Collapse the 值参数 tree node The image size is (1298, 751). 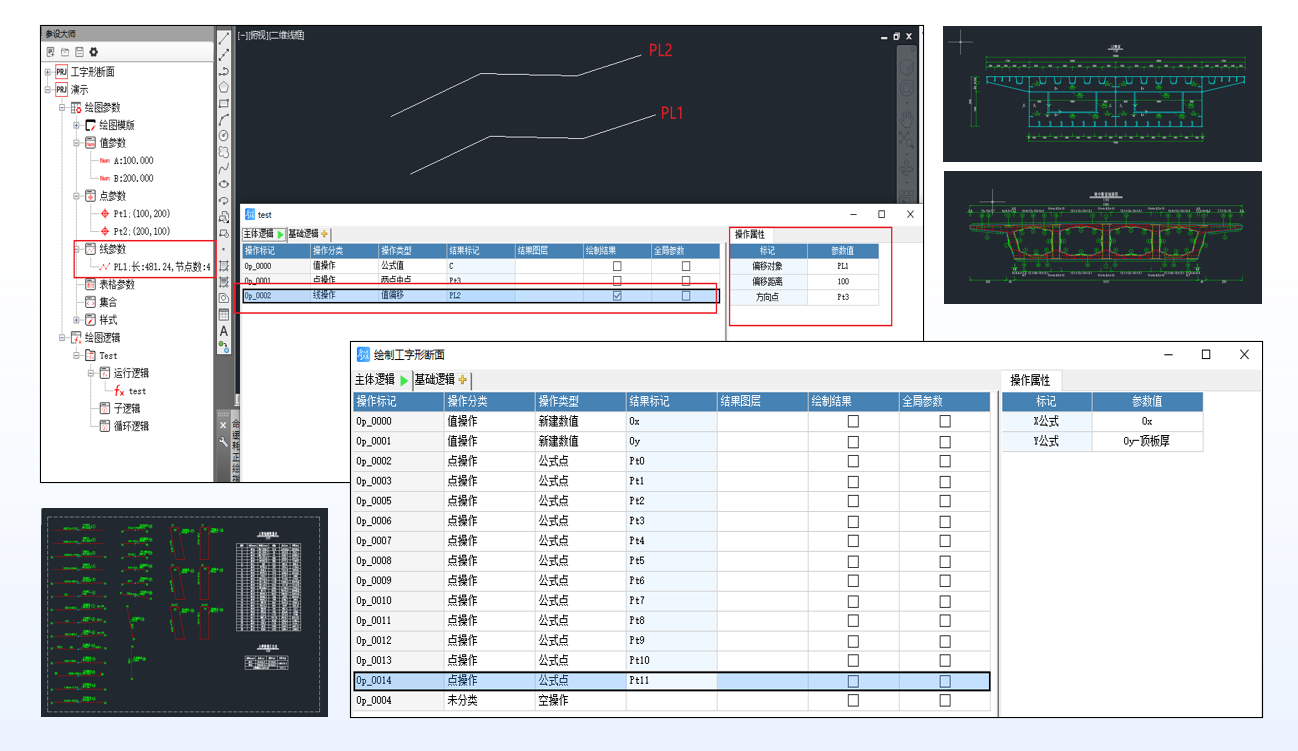pos(76,143)
